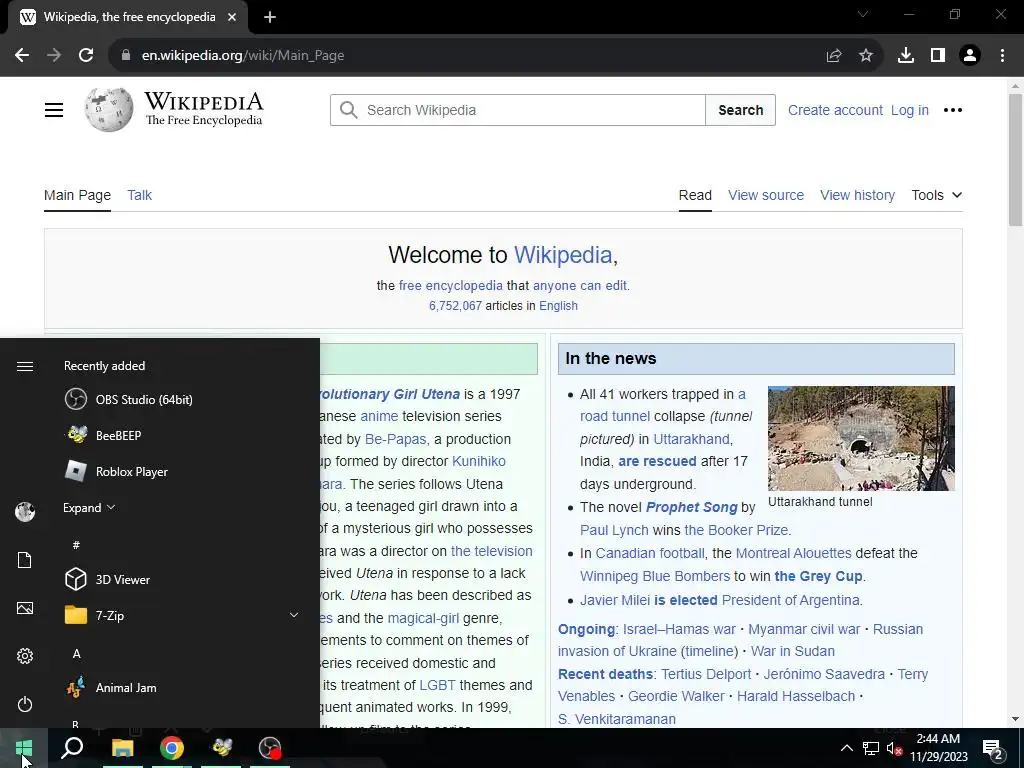Click the browser address bar URL
The height and width of the screenshot is (768, 1024).
[243, 56]
